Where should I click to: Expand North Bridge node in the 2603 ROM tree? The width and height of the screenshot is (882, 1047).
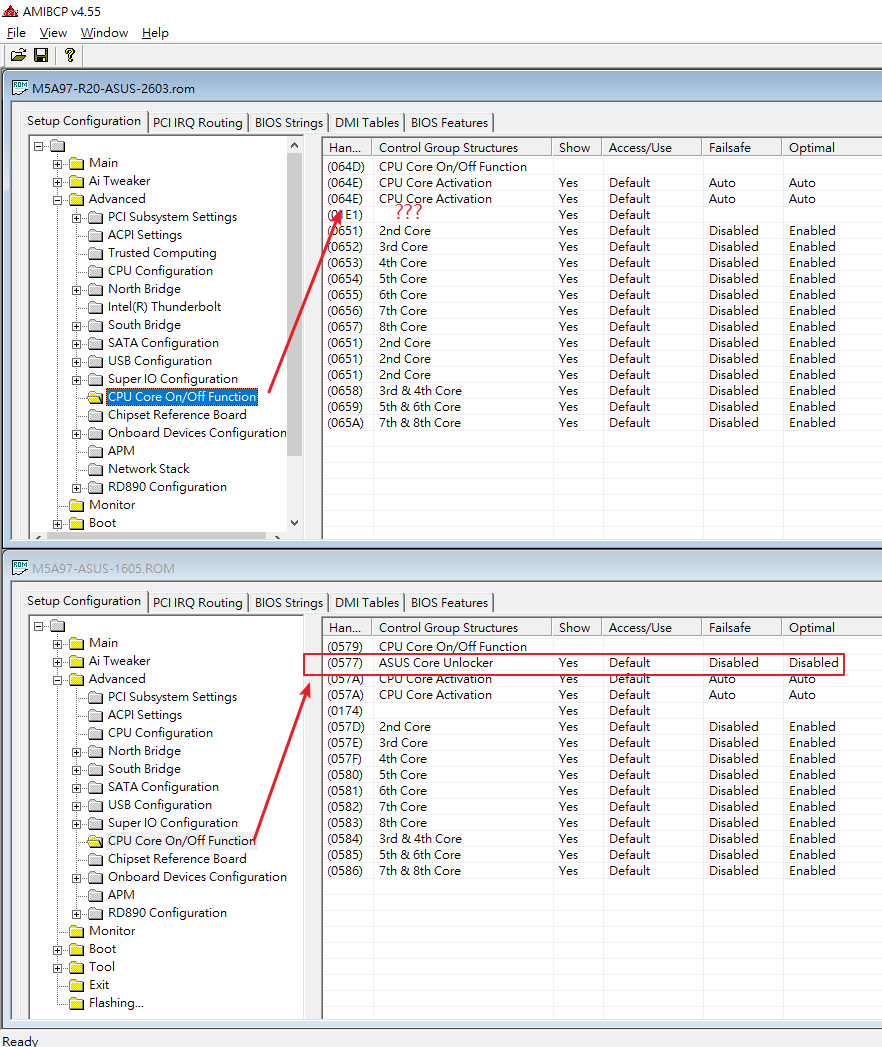(76, 290)
